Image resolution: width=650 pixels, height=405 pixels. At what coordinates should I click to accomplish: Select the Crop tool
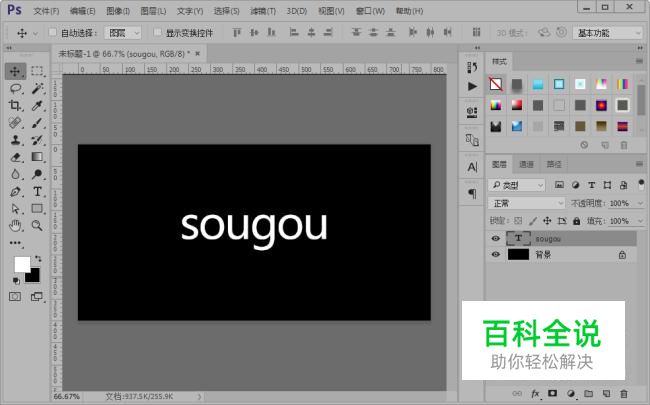pyautogui.click(x=15, y=105)
